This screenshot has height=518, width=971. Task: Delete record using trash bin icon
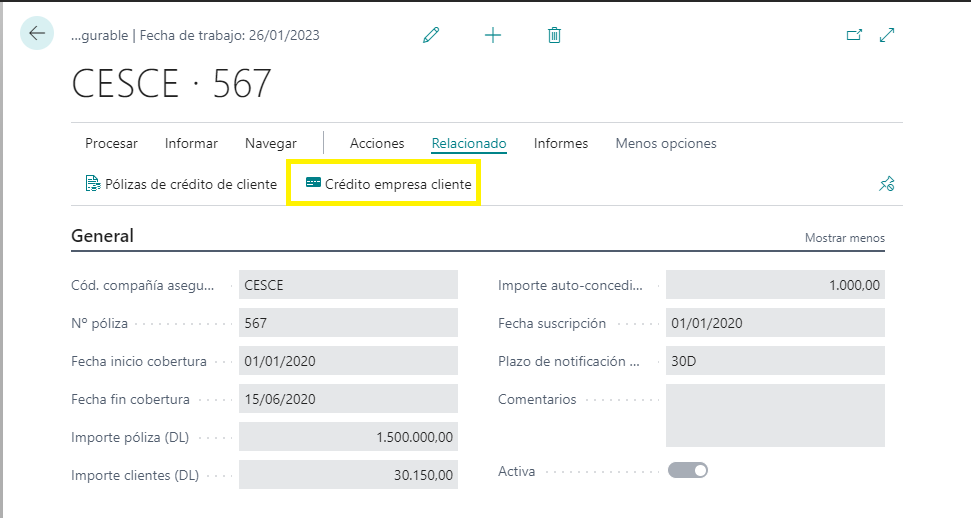[x=554, y=35]
